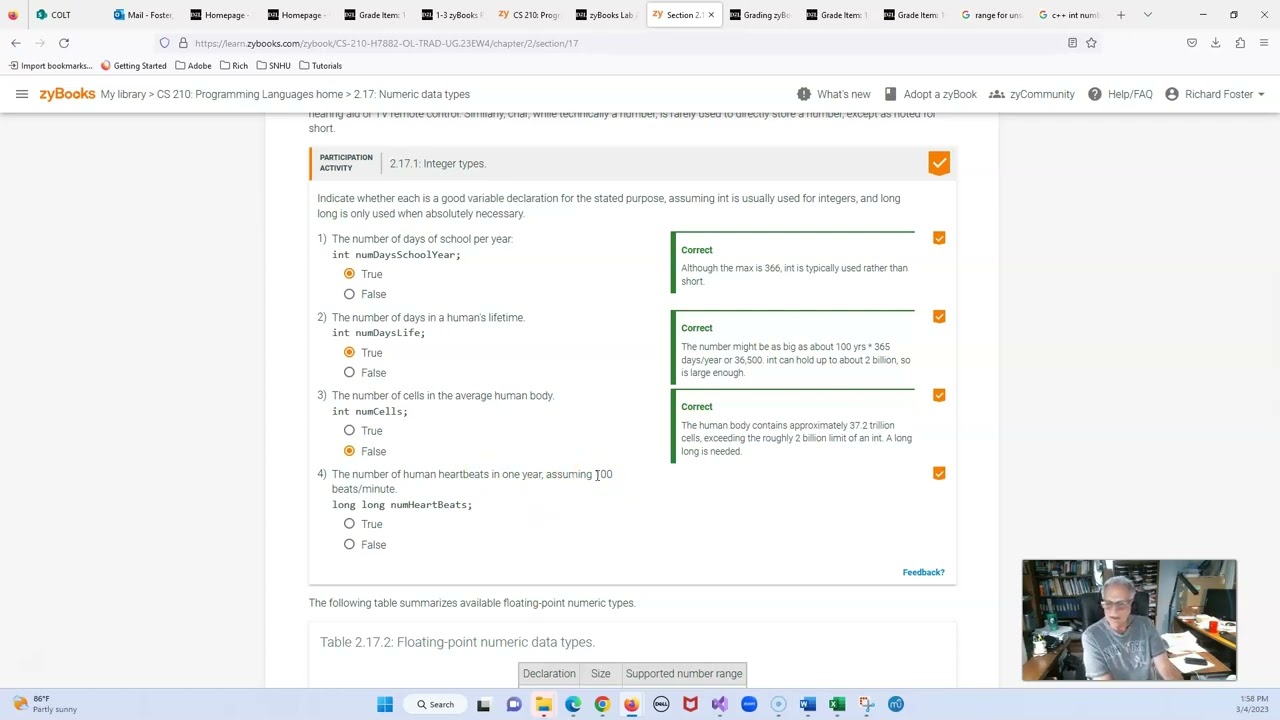The width and height of the screenshot is (1280, 720).
Task: Click the Declaration column header
Action: pyautogui.click(x=549, y=674)
